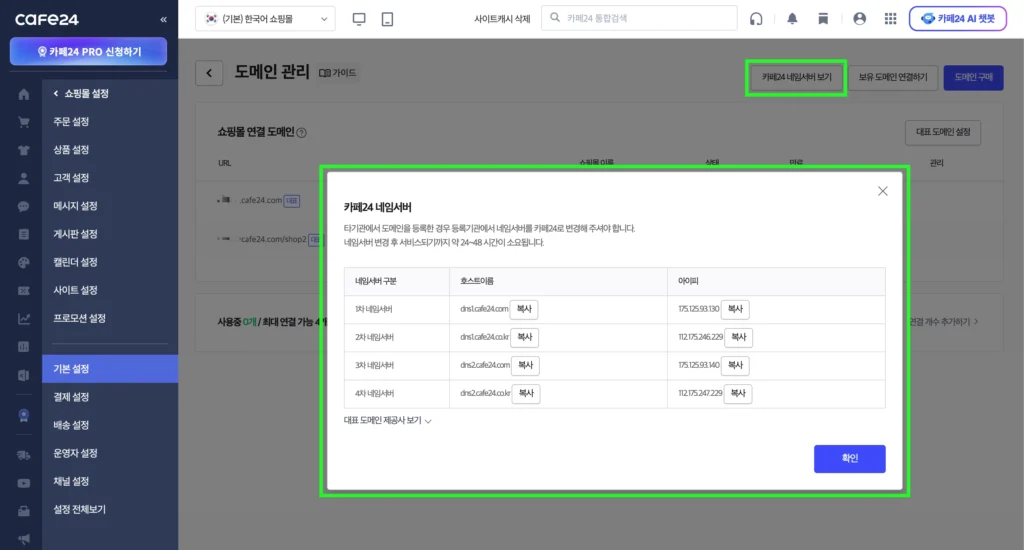Click the help icon beside 쇼핑몰 연결 도메인

tap(302, 133)
